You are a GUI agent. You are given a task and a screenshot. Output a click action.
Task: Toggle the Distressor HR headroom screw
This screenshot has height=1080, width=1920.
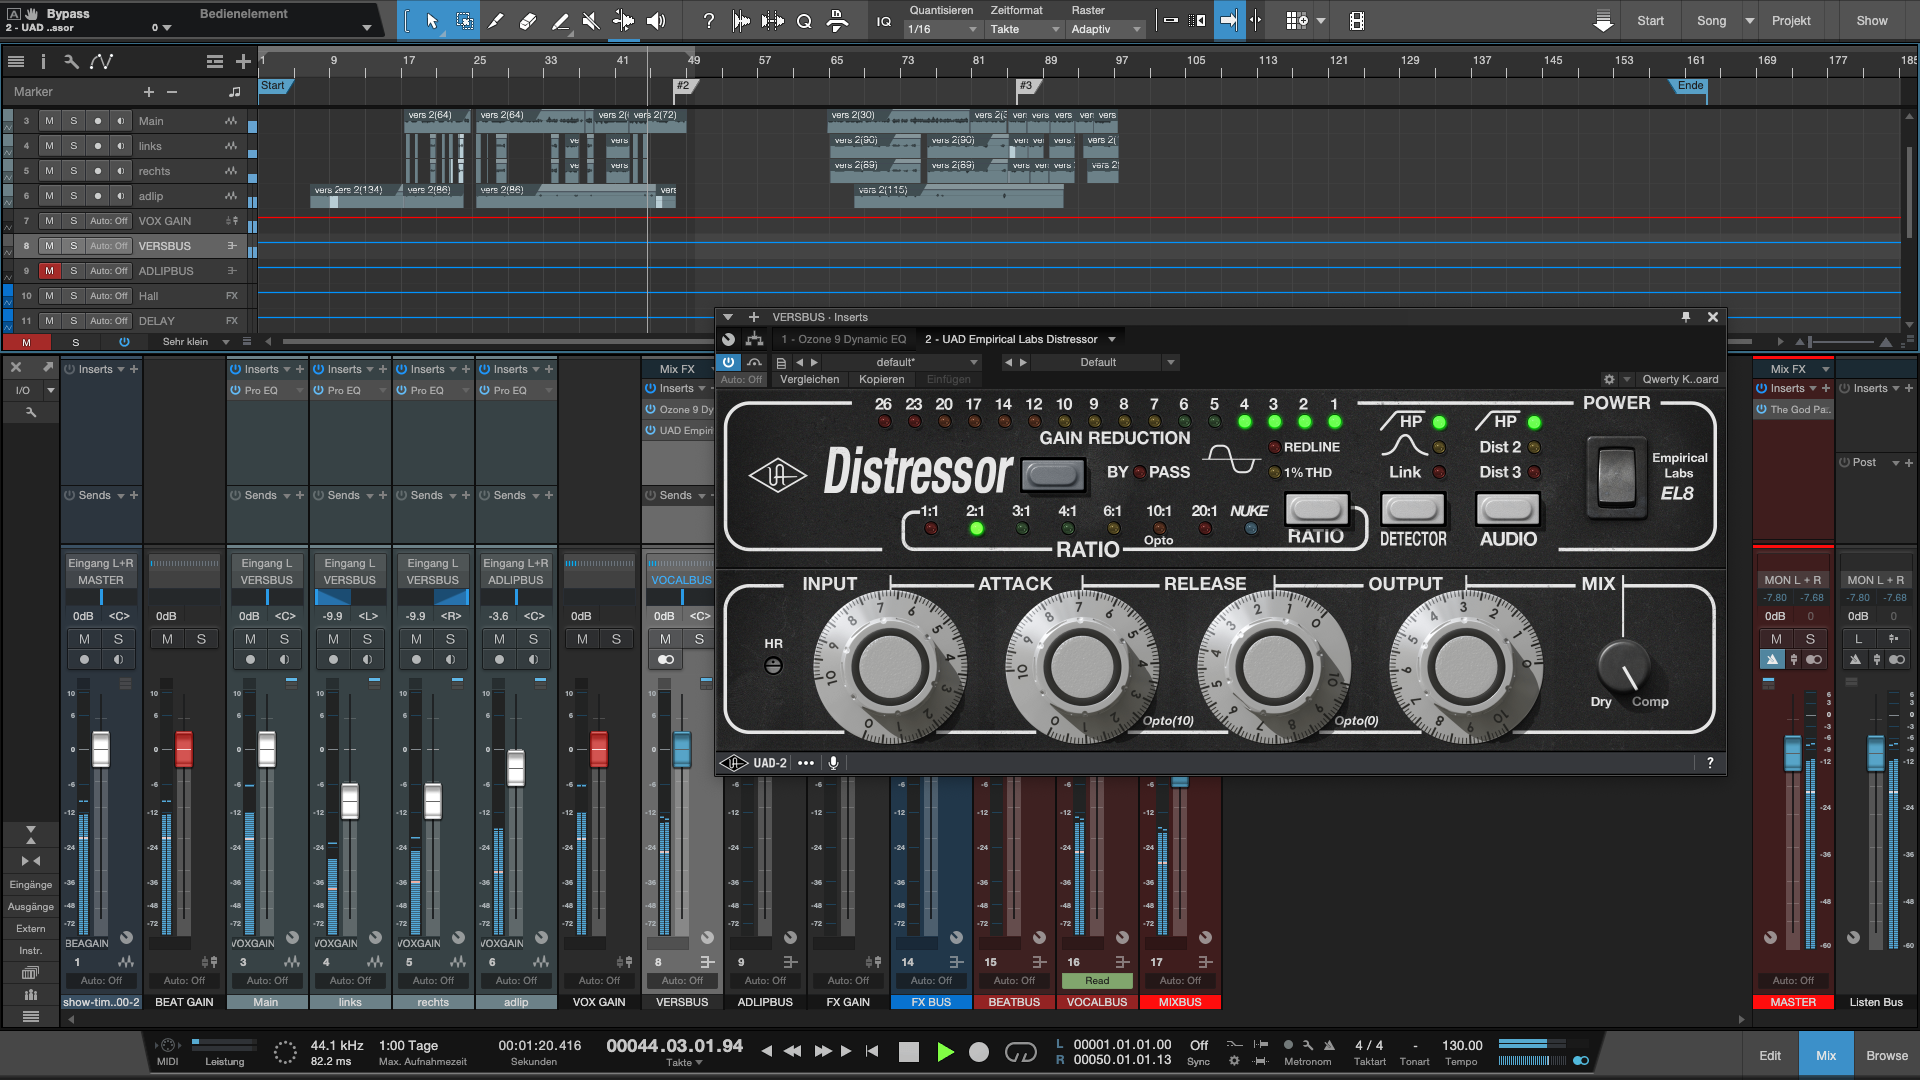click(773, 666)
